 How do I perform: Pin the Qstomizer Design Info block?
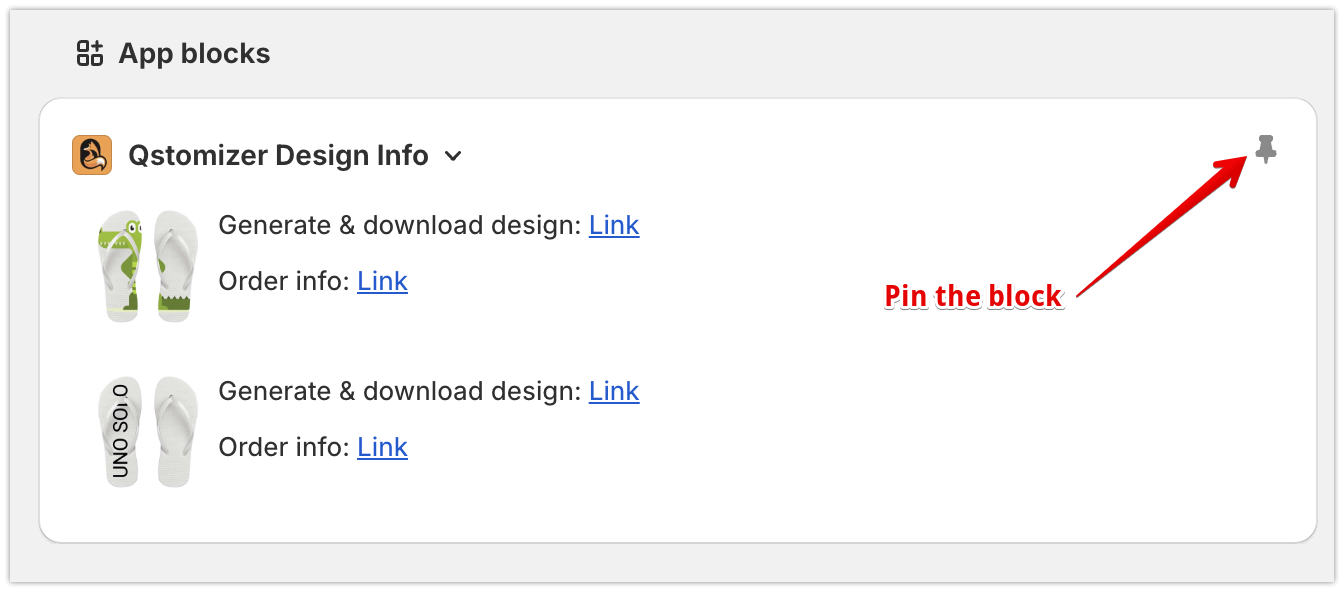tap(1266, 149)
